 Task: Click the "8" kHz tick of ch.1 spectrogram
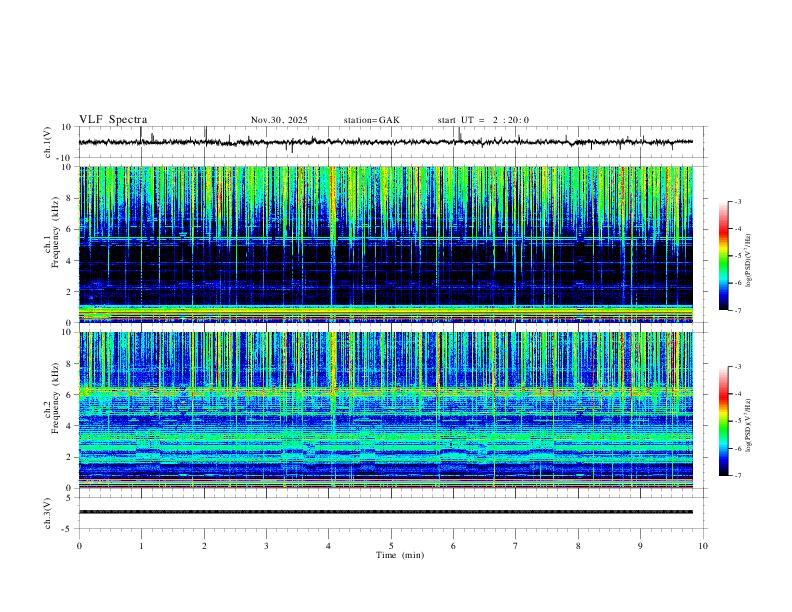(69, 198)
